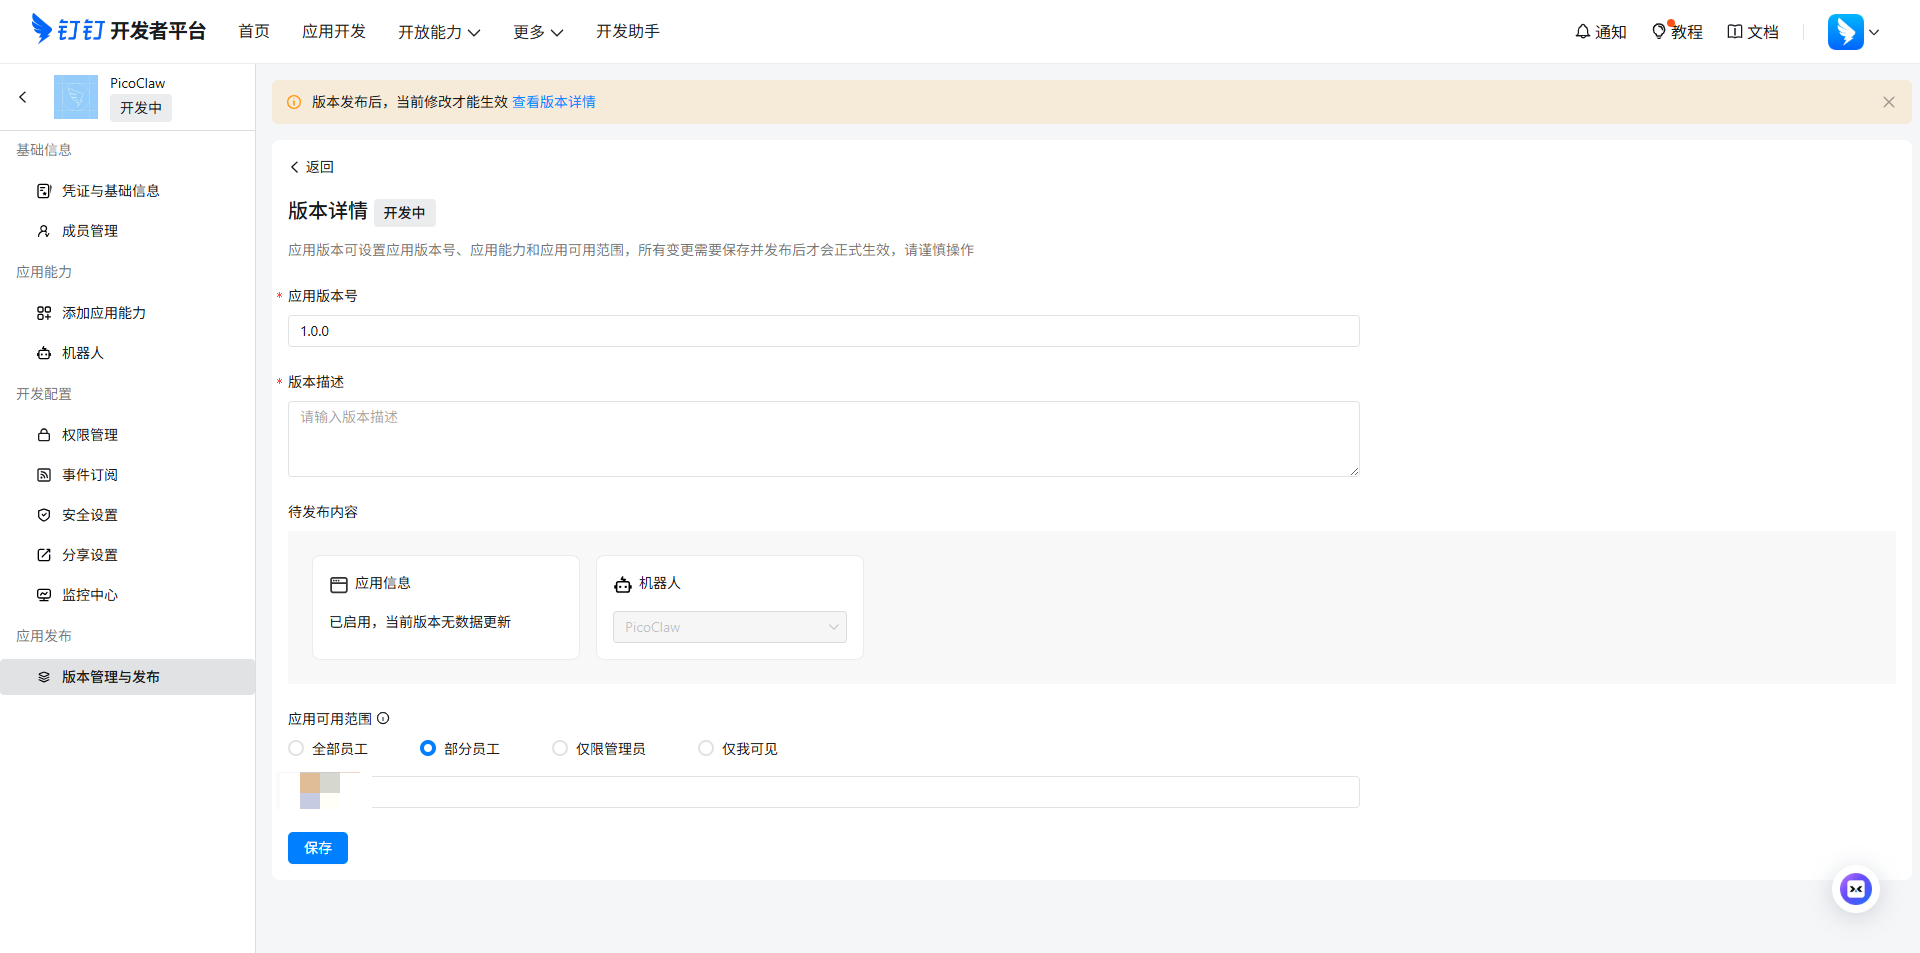Select the 仅限管理员 radio option
The height and width of the screenshot is (953, 1920).
[x=560, y=748]
